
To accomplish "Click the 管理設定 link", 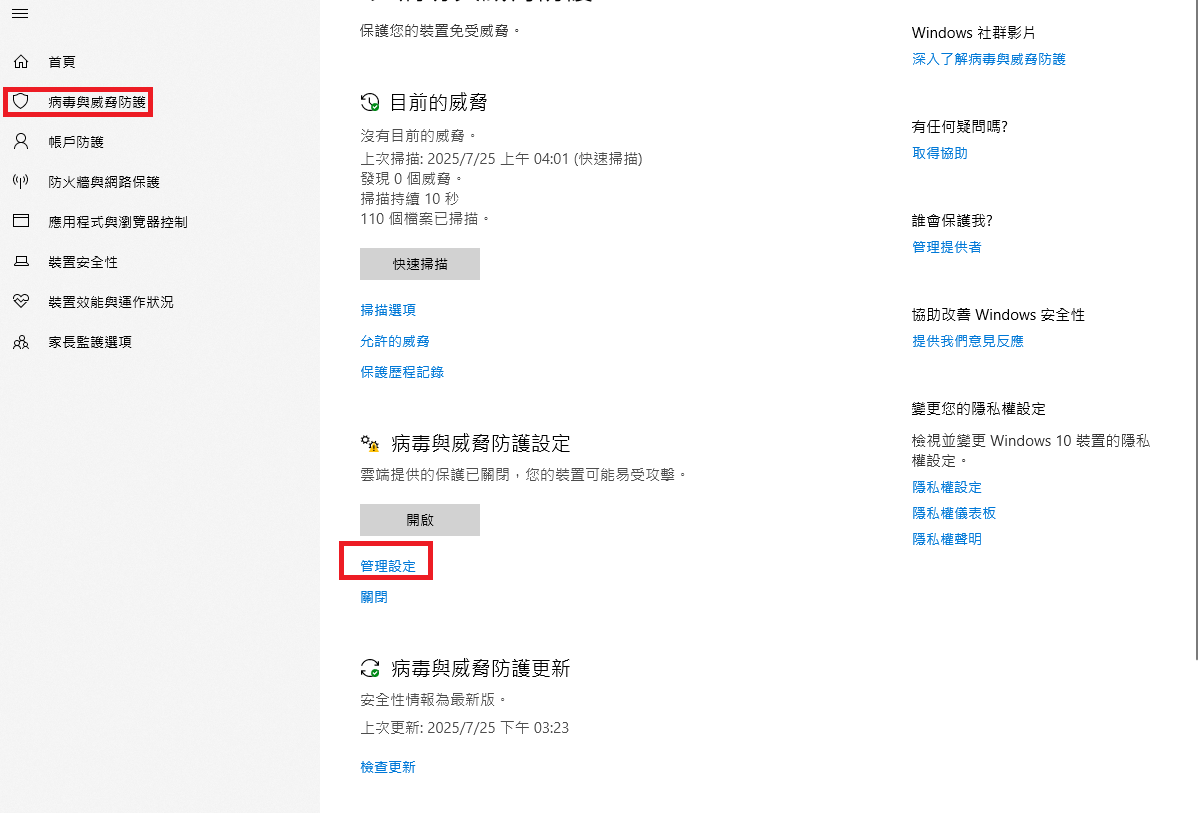I will 388,566.
